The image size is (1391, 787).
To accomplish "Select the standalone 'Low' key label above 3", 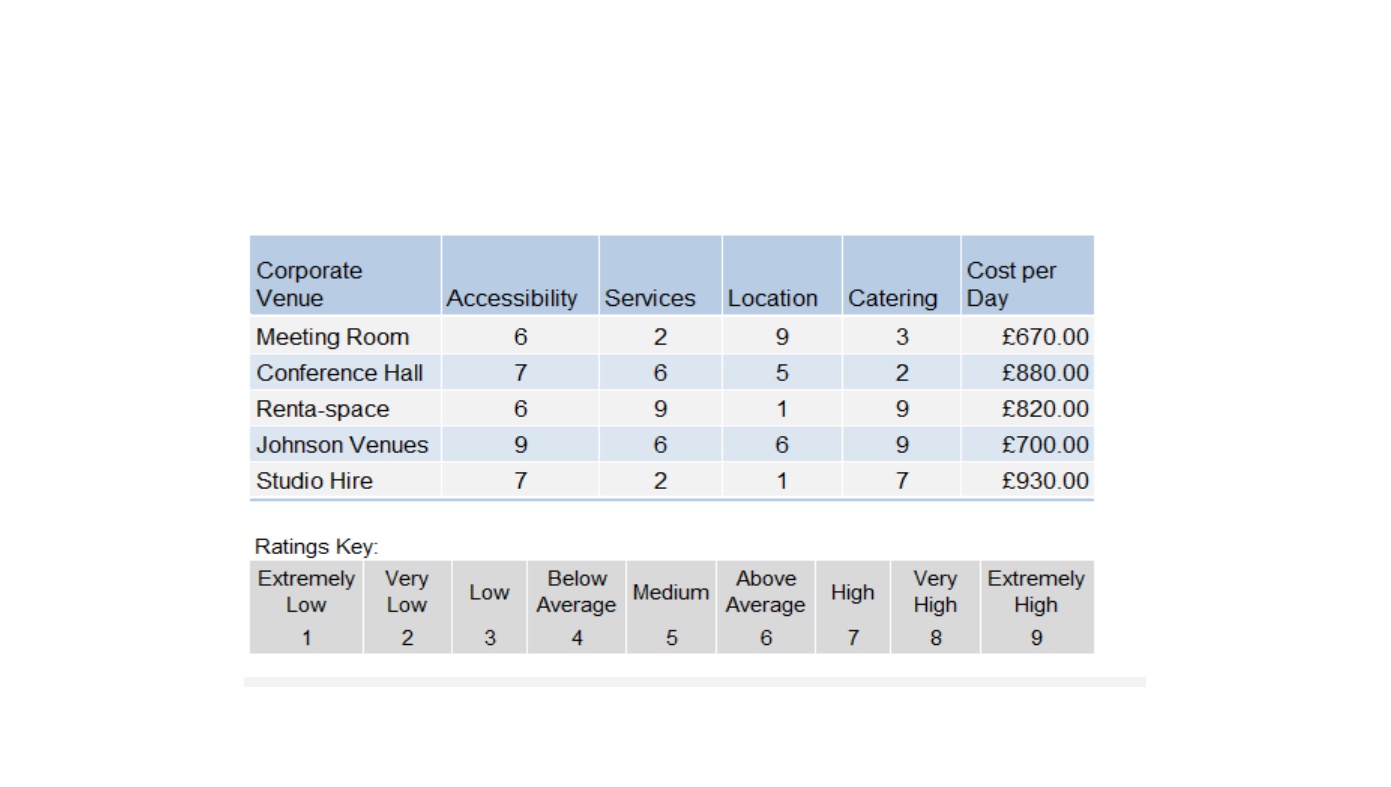I will click(489, 592).
